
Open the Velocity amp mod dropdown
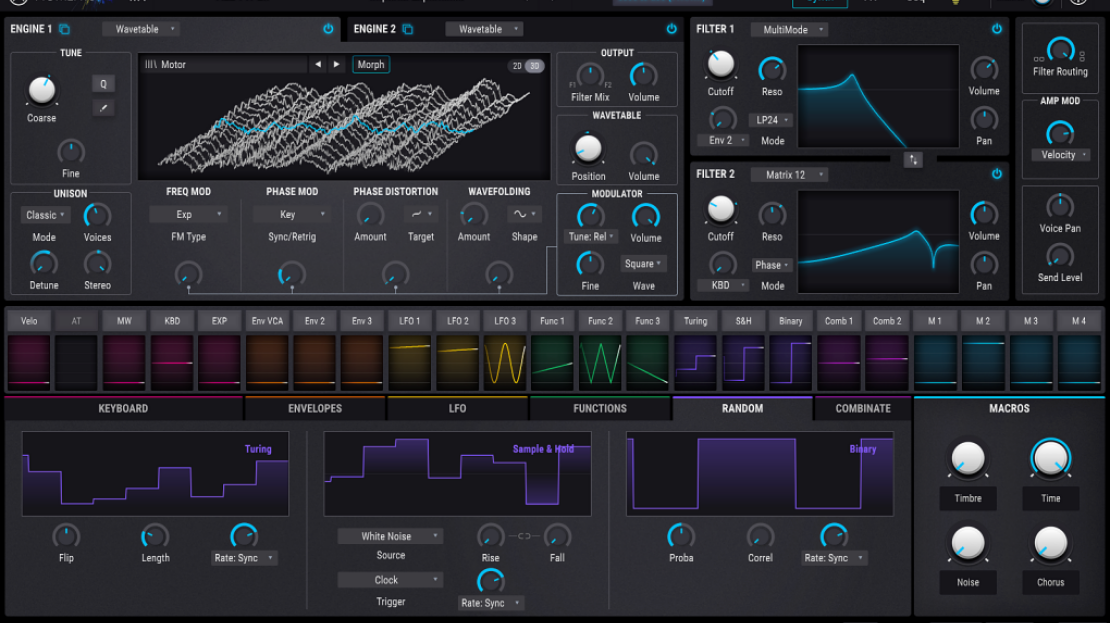1060,155
